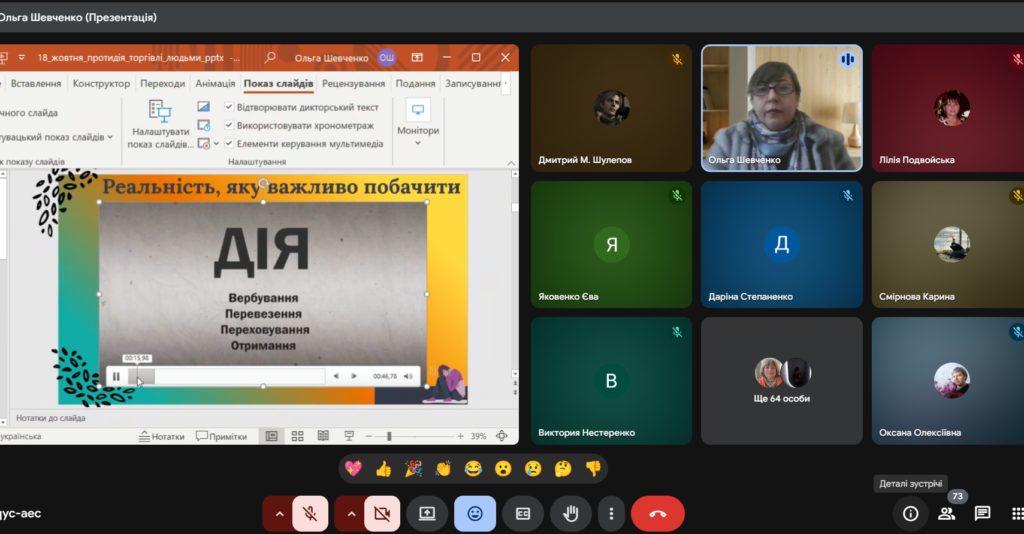Screen dimensions: 1024x534
Task: Open the Рецензування ribbon tab
Action: pos(353,84)
